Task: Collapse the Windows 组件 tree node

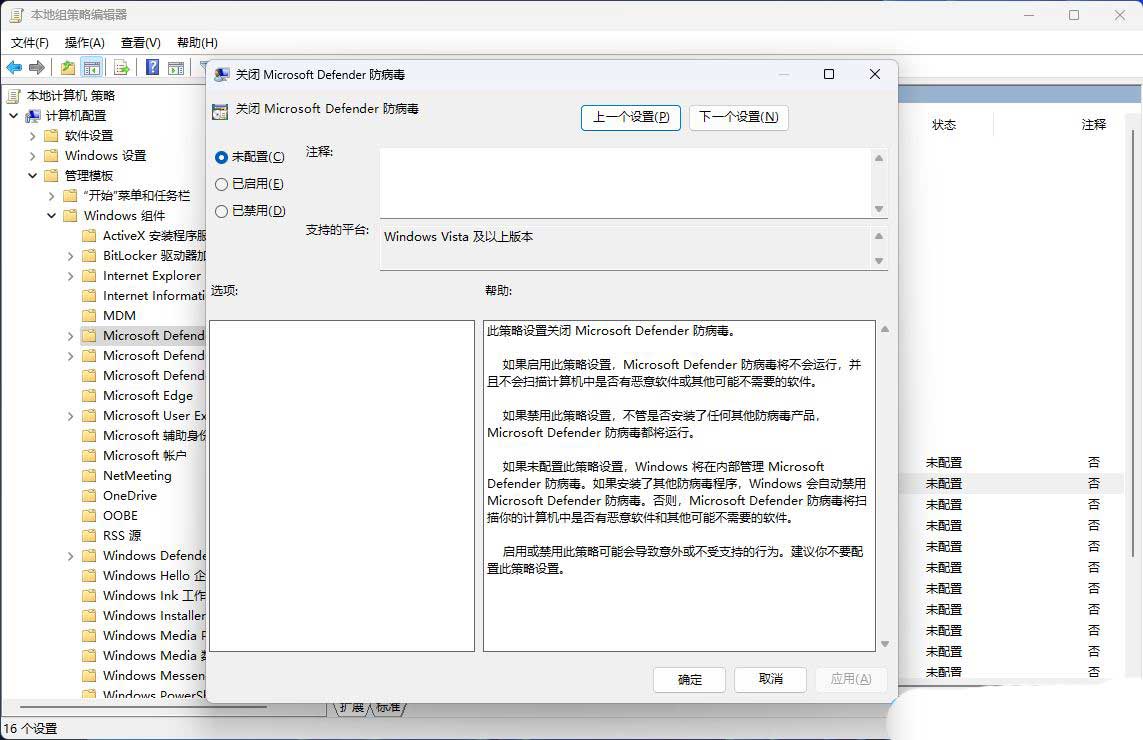Action: 51,215
